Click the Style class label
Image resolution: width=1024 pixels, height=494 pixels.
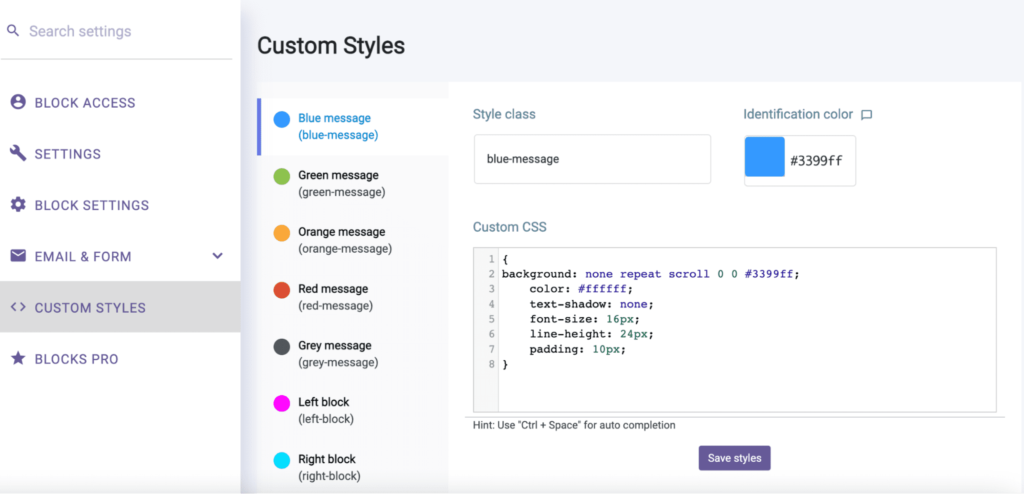coord(504,114)
